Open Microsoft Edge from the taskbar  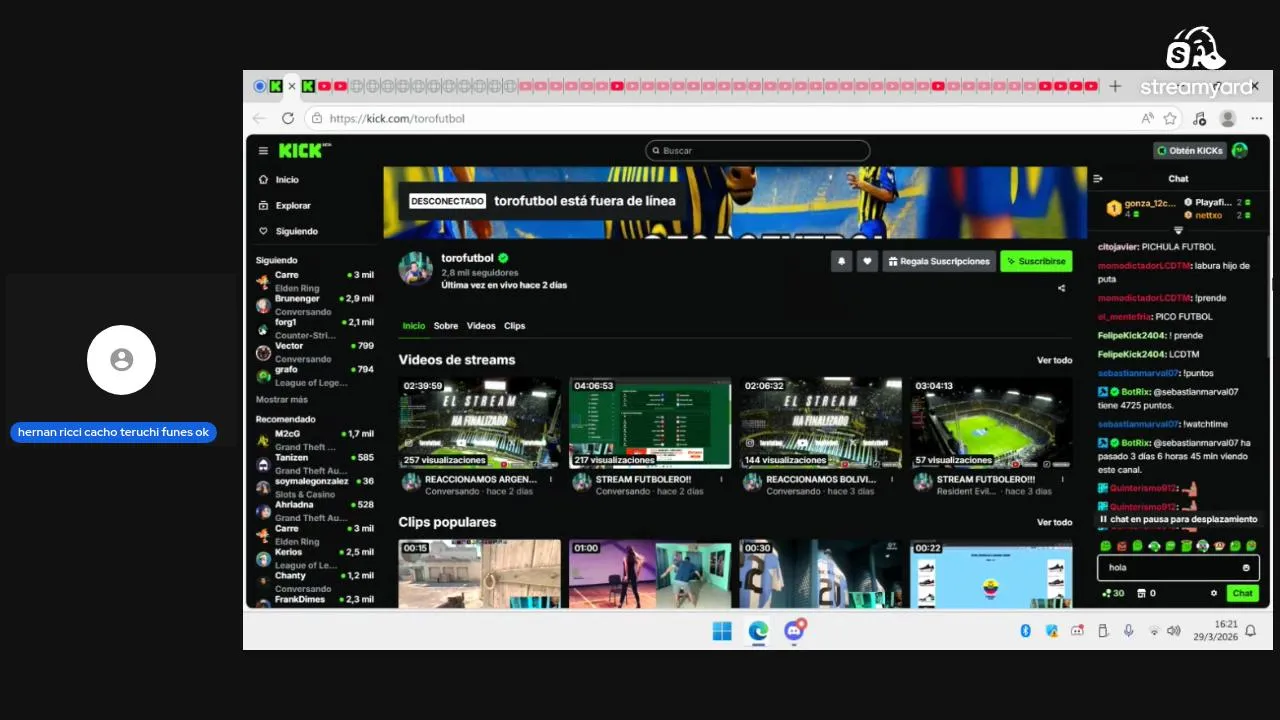(759, 631)
